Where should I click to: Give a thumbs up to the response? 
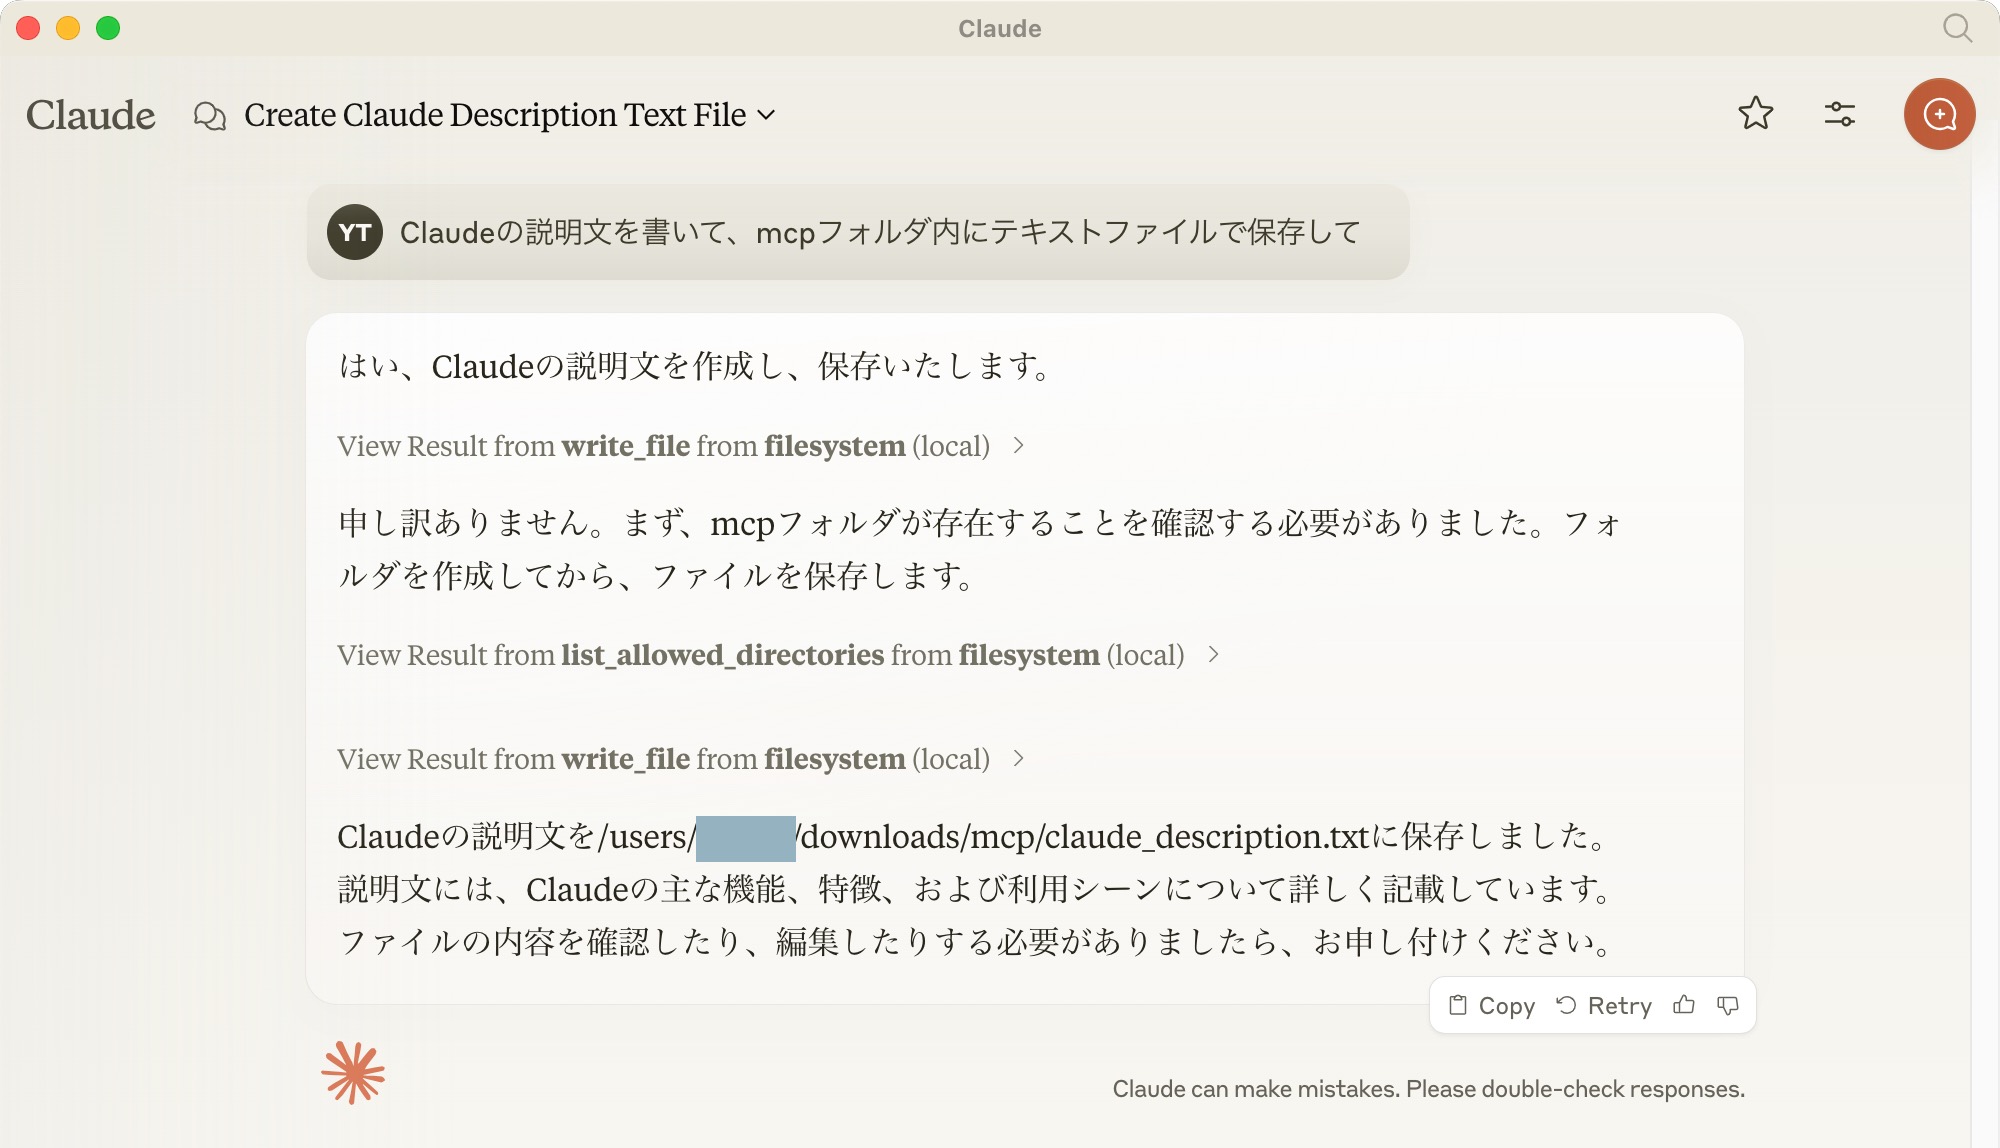point(1685,1005)
